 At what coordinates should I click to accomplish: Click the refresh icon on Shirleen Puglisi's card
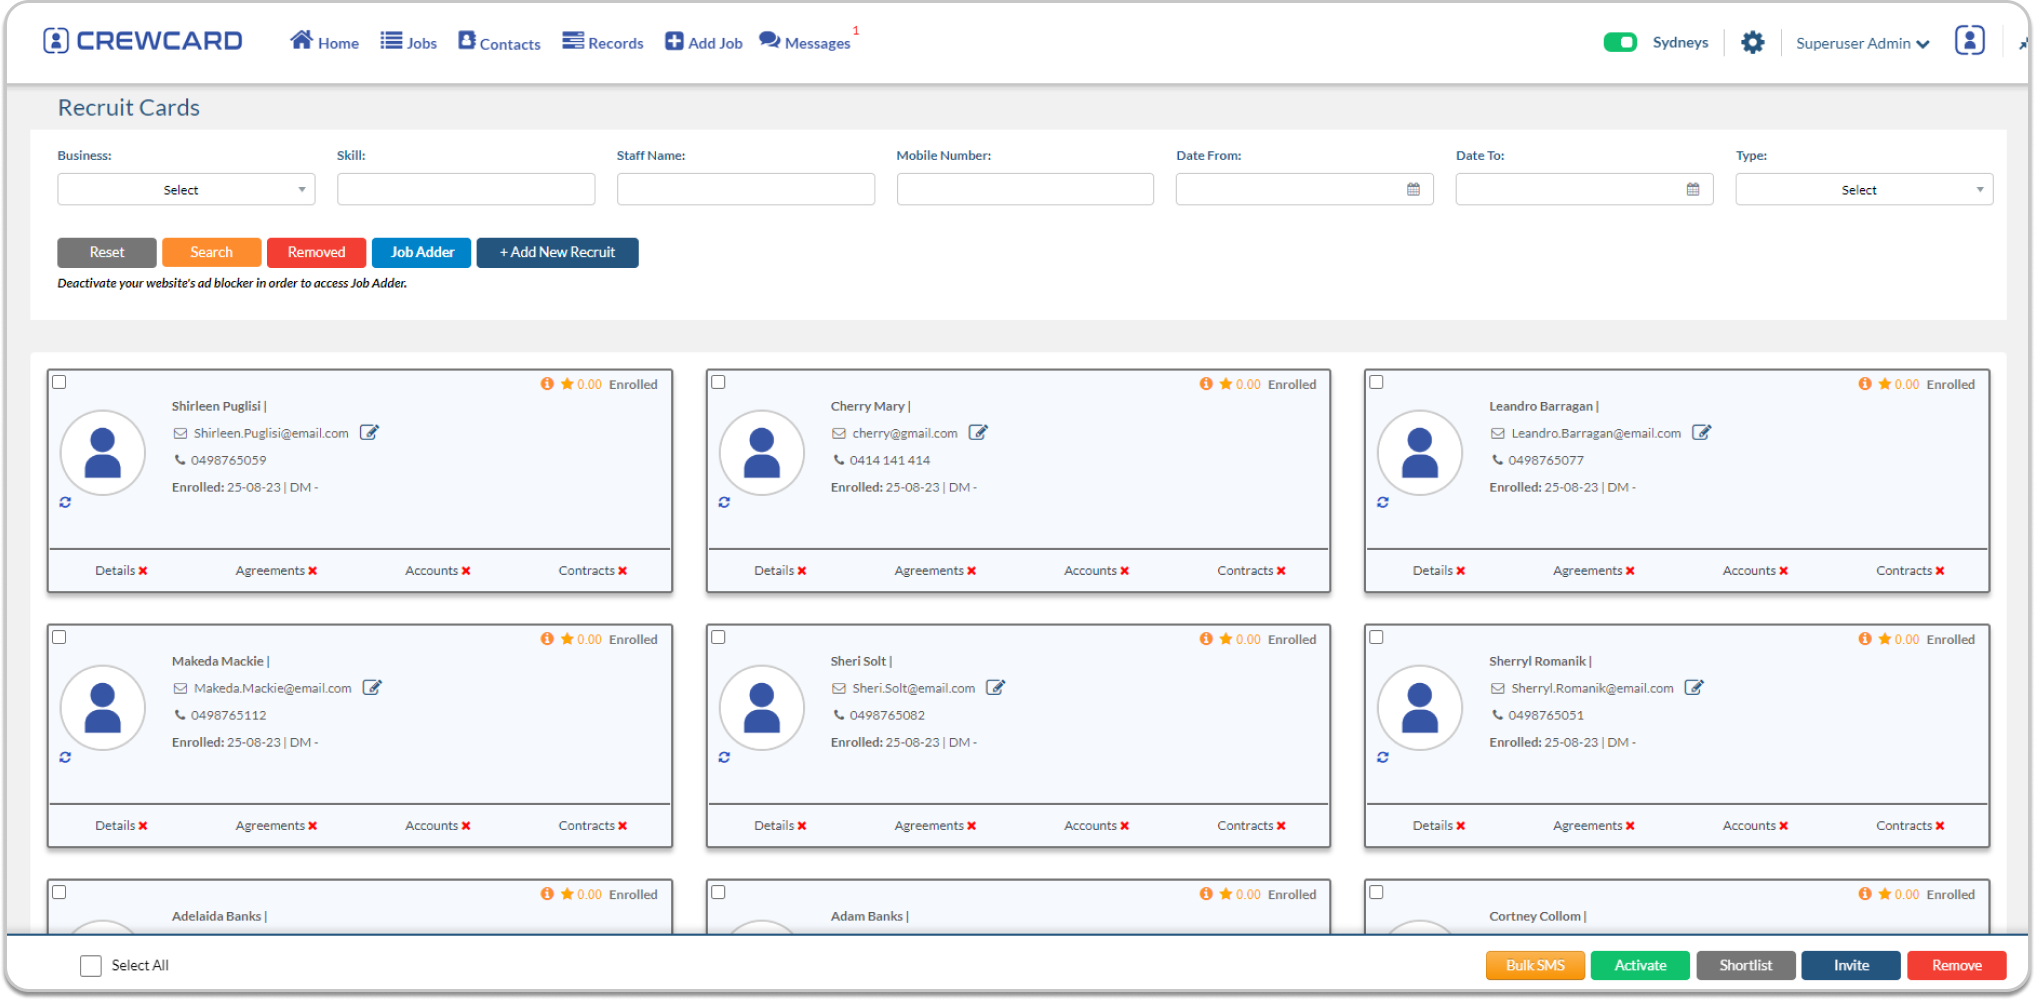65,502
